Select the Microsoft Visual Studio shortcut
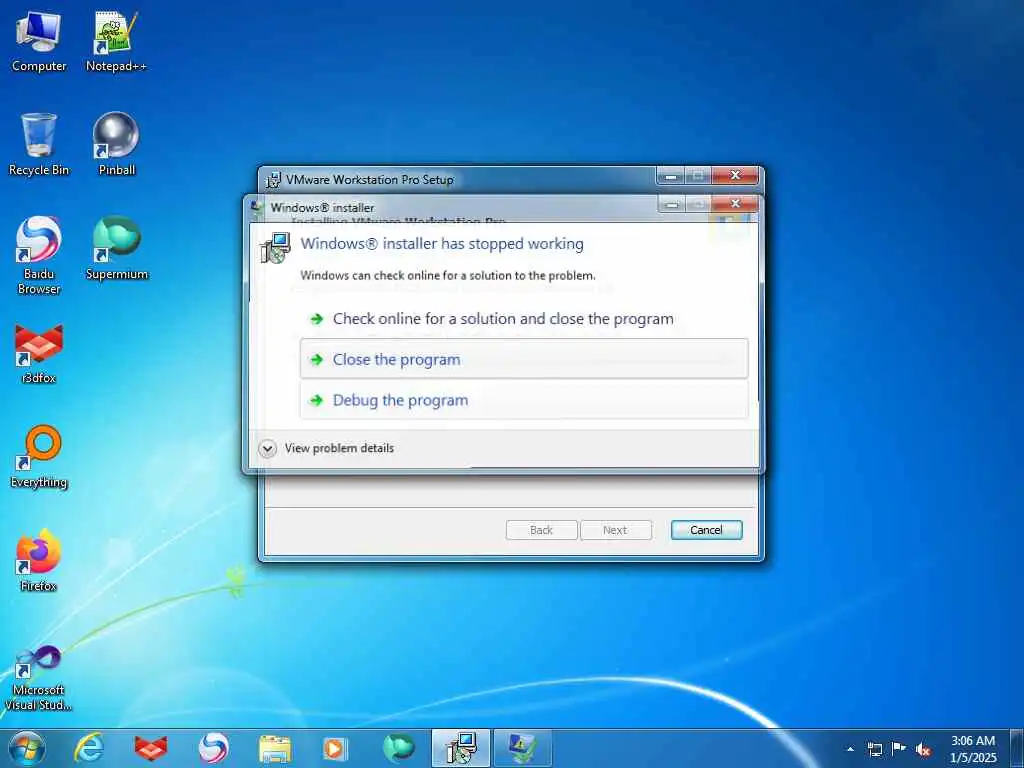 [x=39, y=678]
